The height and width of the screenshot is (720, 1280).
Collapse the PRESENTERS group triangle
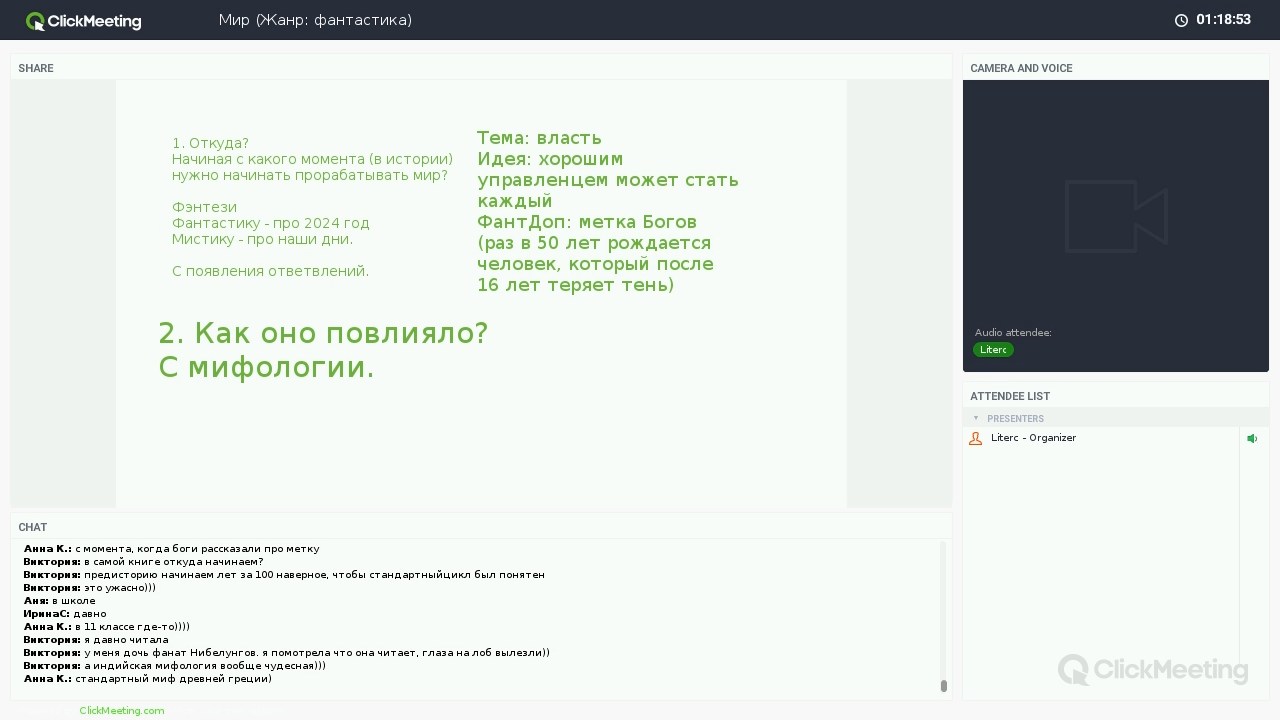click(x=976, y=419)
